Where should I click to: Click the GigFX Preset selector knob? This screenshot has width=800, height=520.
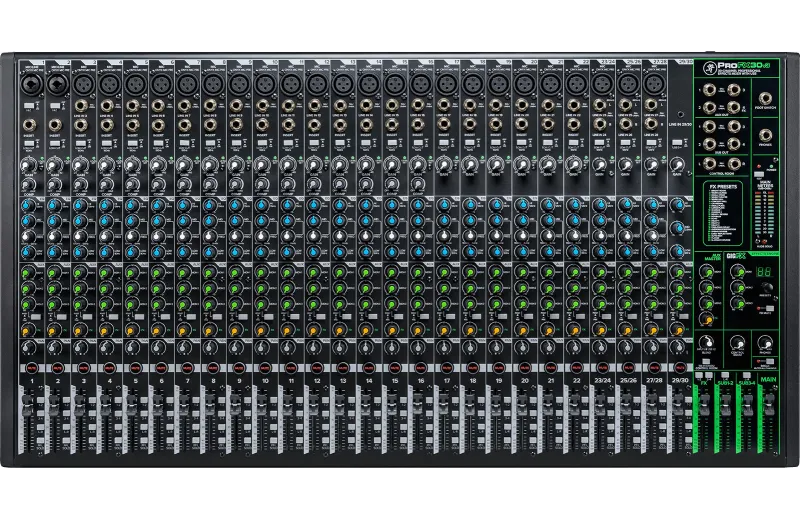click(x=767, y=287)
